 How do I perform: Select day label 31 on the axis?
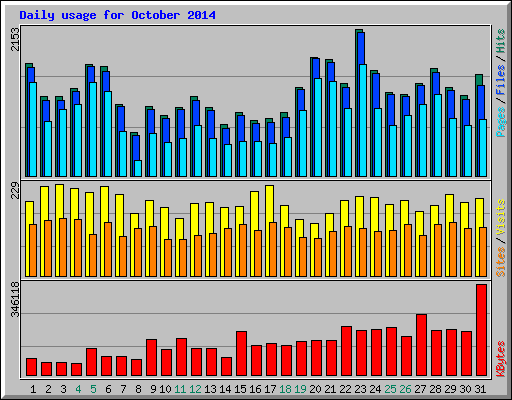tap(480, 389)
